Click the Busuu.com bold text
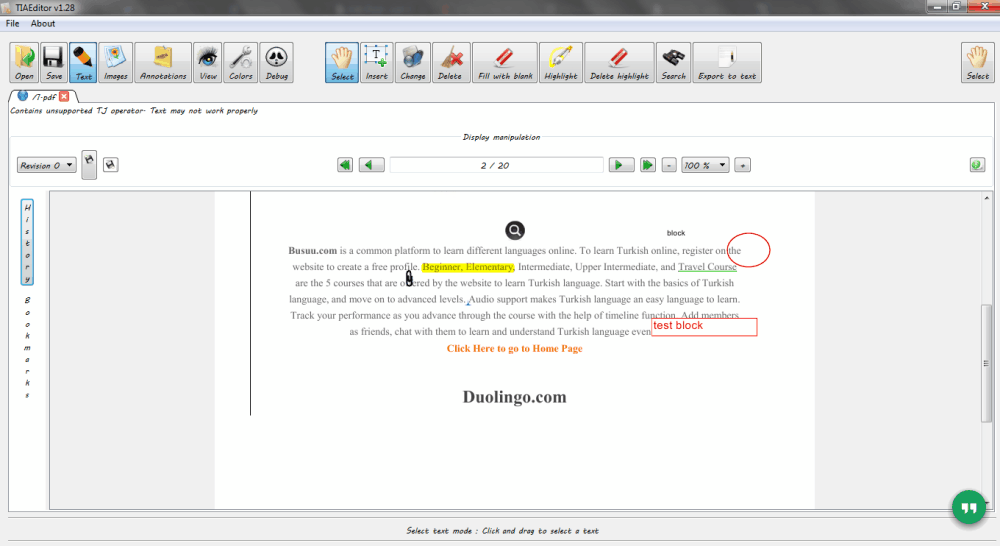Image resolution: width=1000 pixels, height=546 pixels. pyautogui.click(x=312, y=251)
